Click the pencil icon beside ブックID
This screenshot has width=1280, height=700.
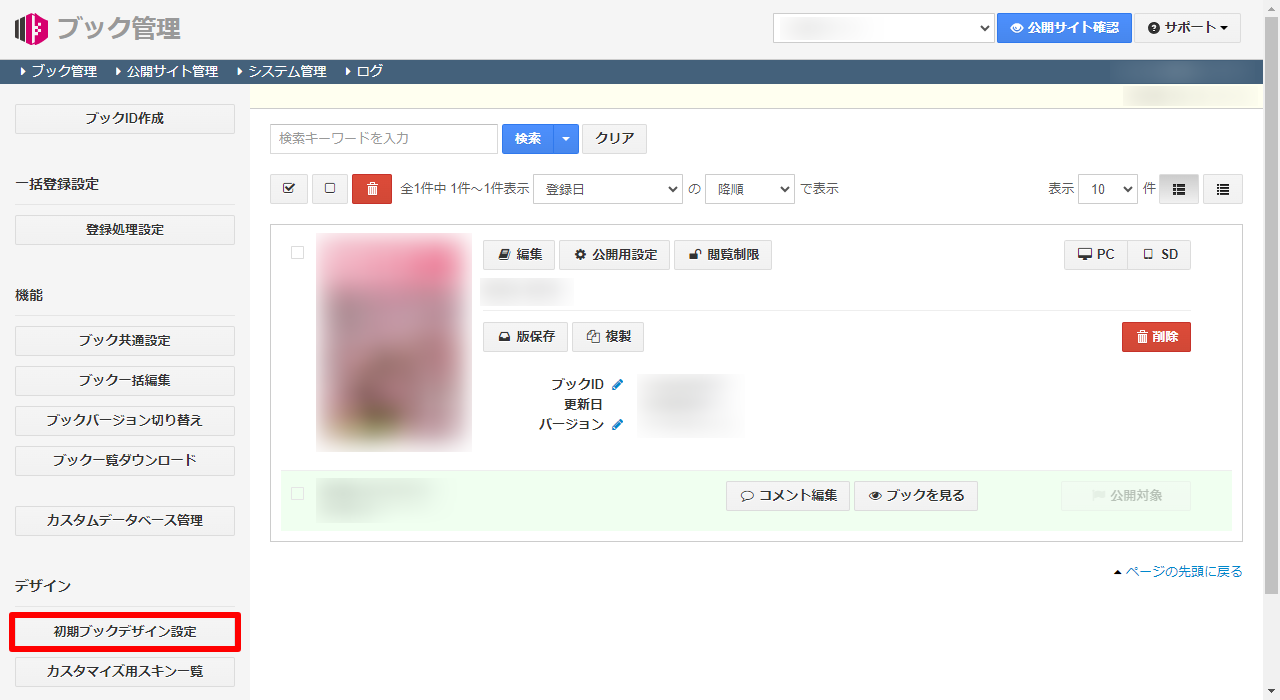pos(617,385)
